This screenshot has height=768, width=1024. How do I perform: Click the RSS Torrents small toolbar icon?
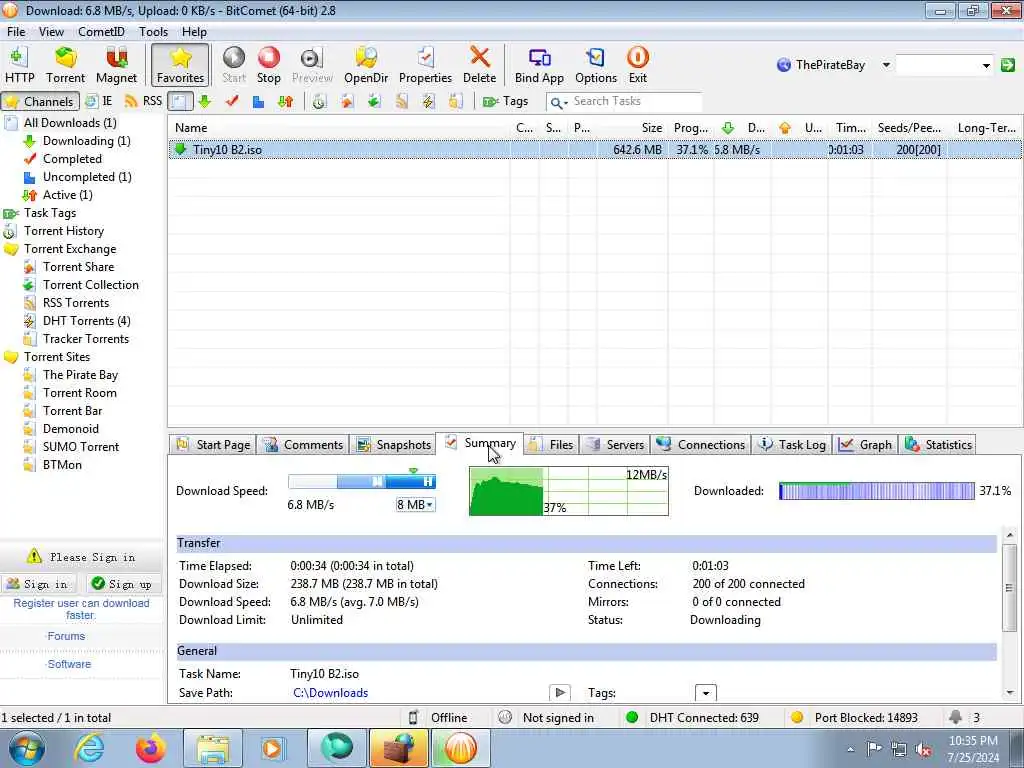[401, 101]
